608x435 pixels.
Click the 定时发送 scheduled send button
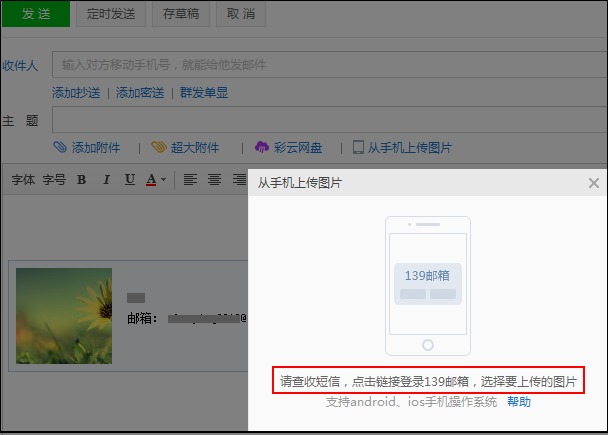(x=111, y=13)
